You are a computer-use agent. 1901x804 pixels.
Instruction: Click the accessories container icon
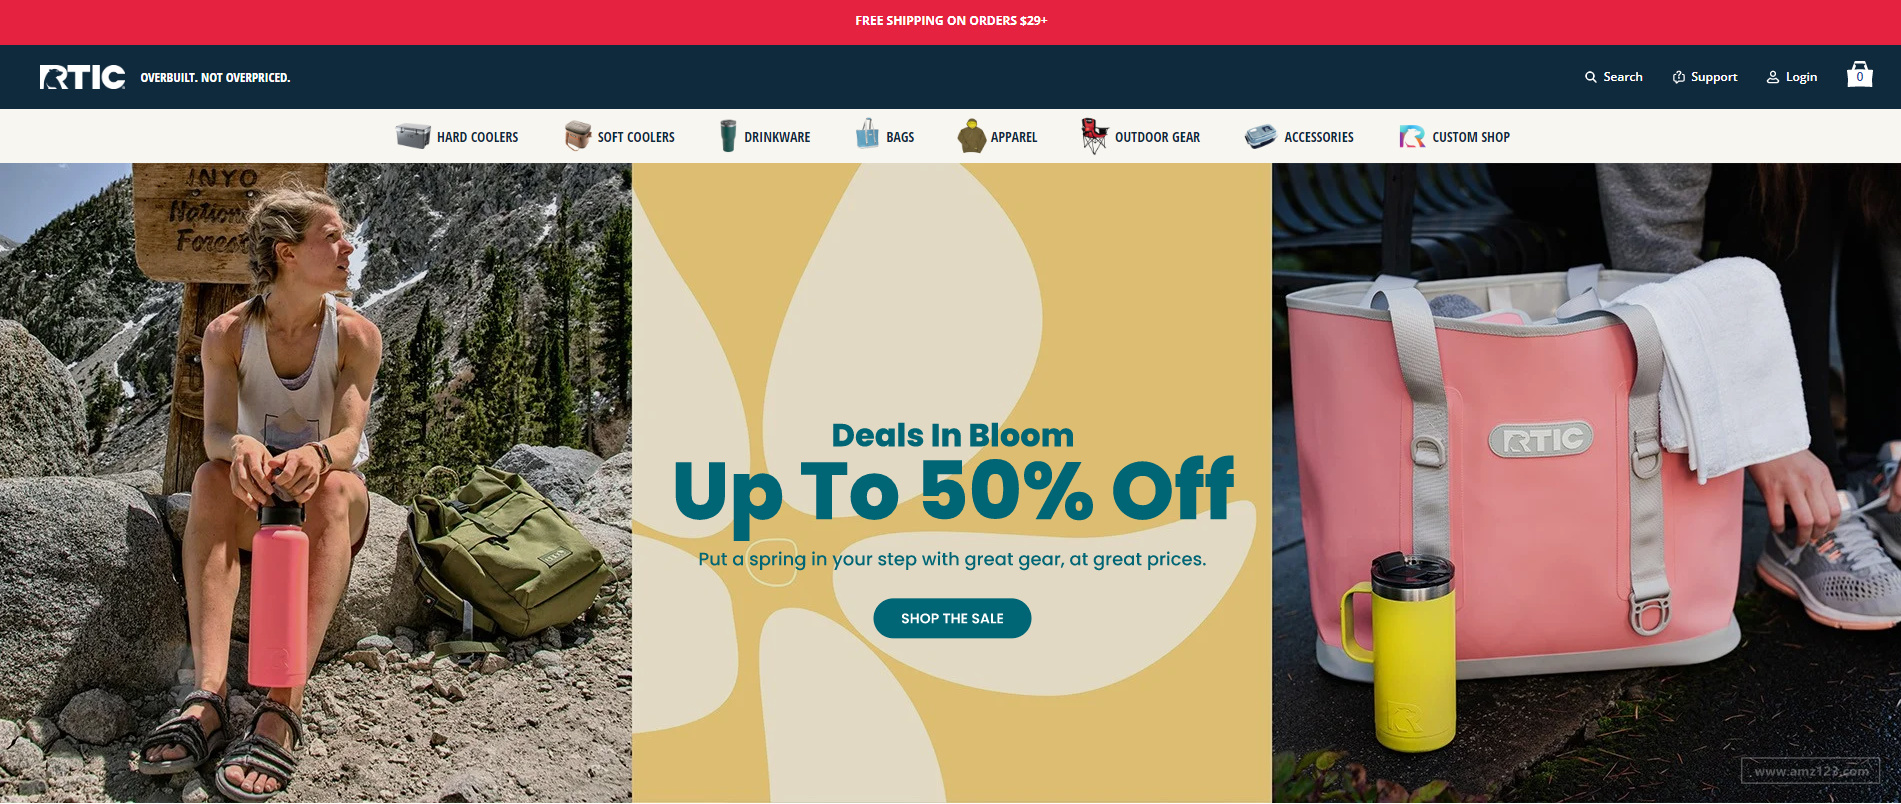tap(1260, 136)
